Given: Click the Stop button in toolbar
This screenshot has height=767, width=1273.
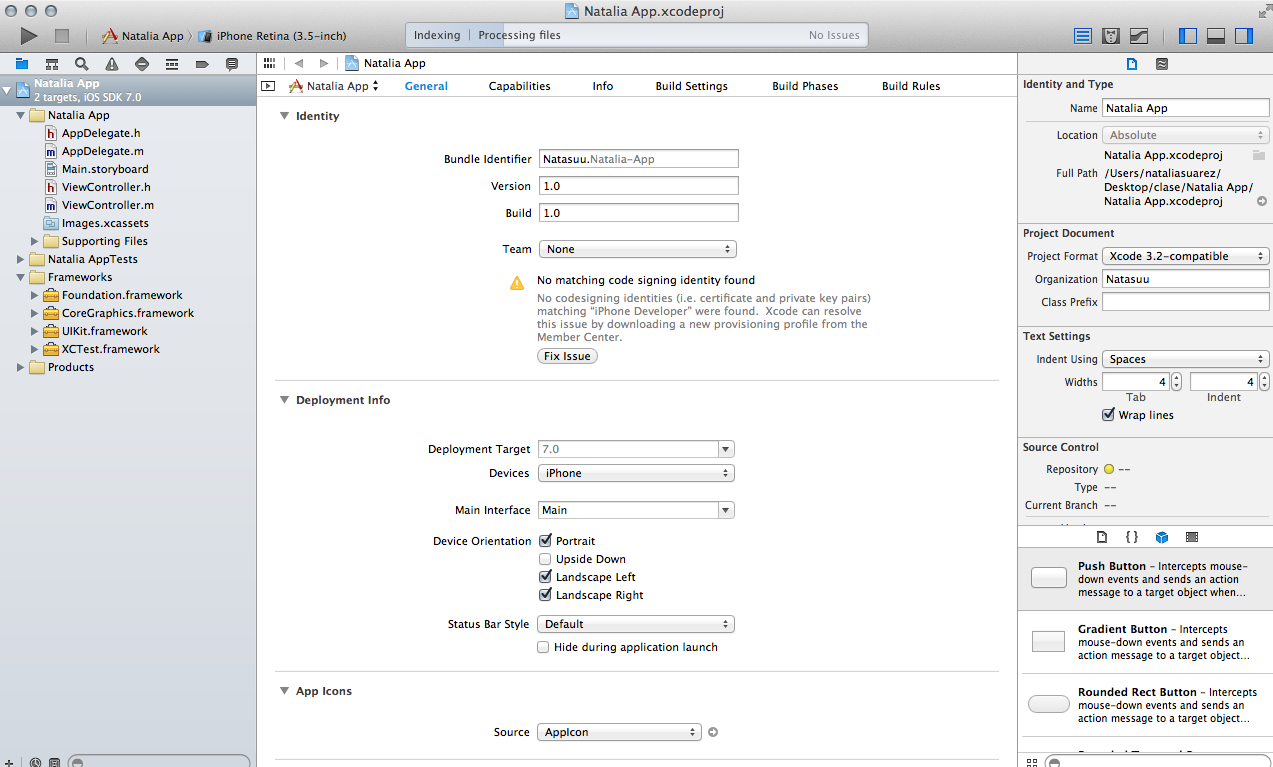Looking at the screenshot, I should tap(62, 36).
